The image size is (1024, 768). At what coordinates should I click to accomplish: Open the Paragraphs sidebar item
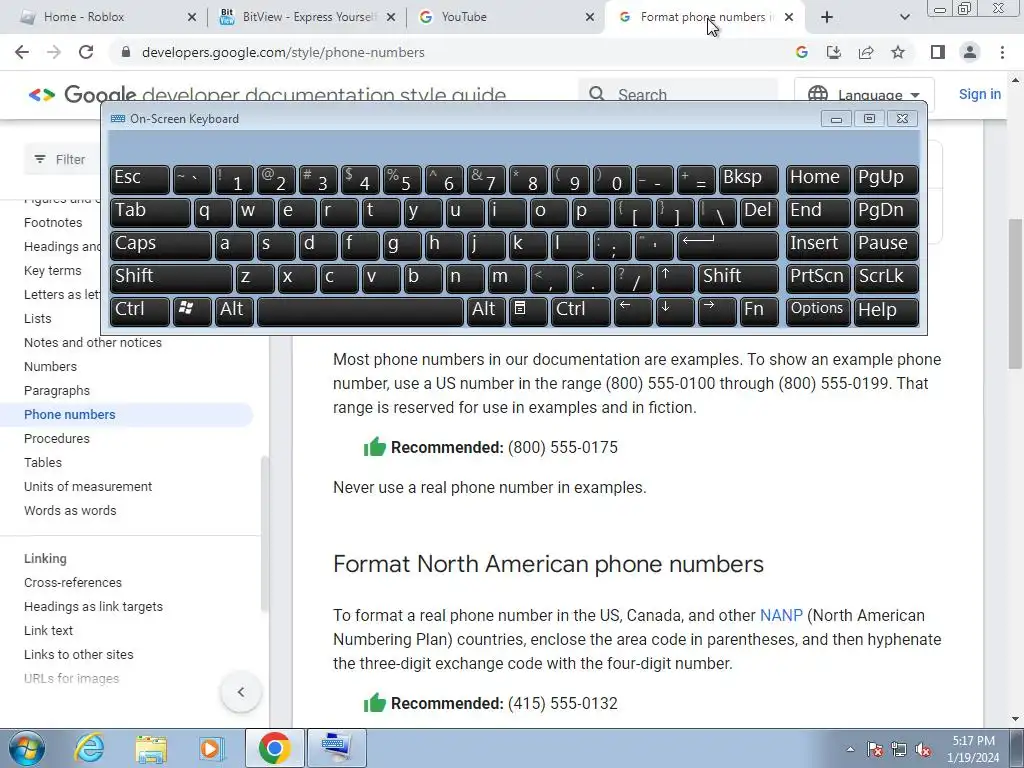coord(57,391)
